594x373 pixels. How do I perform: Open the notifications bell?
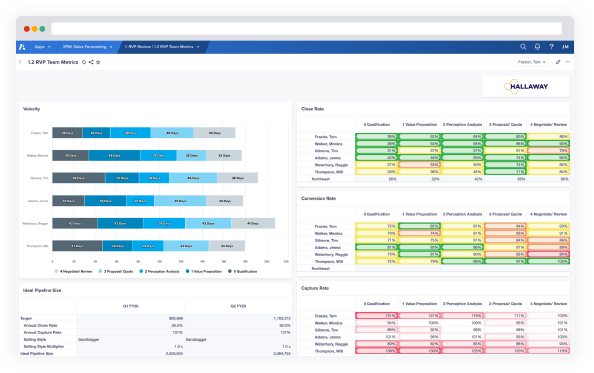537,47
